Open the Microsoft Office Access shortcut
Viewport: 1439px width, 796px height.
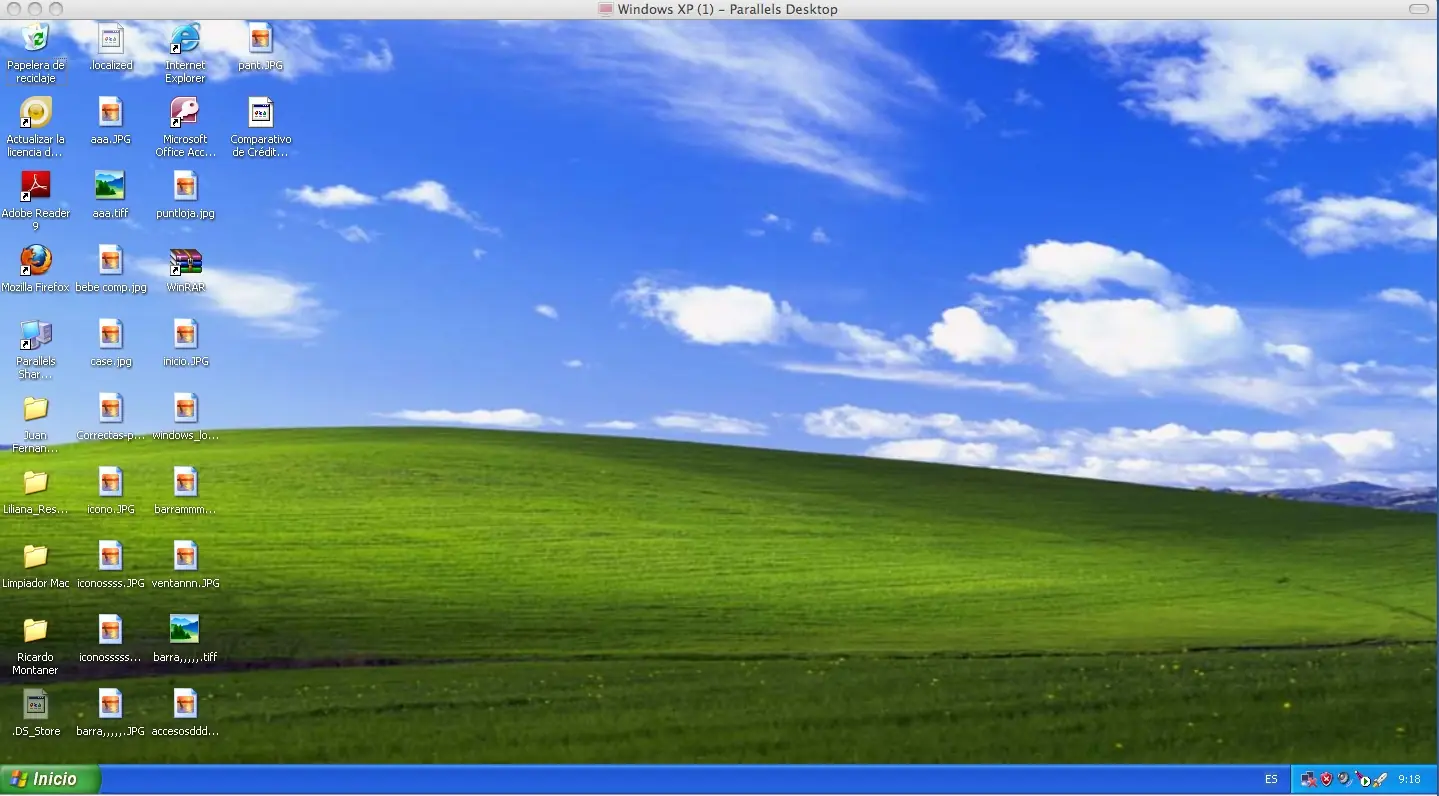185,112
